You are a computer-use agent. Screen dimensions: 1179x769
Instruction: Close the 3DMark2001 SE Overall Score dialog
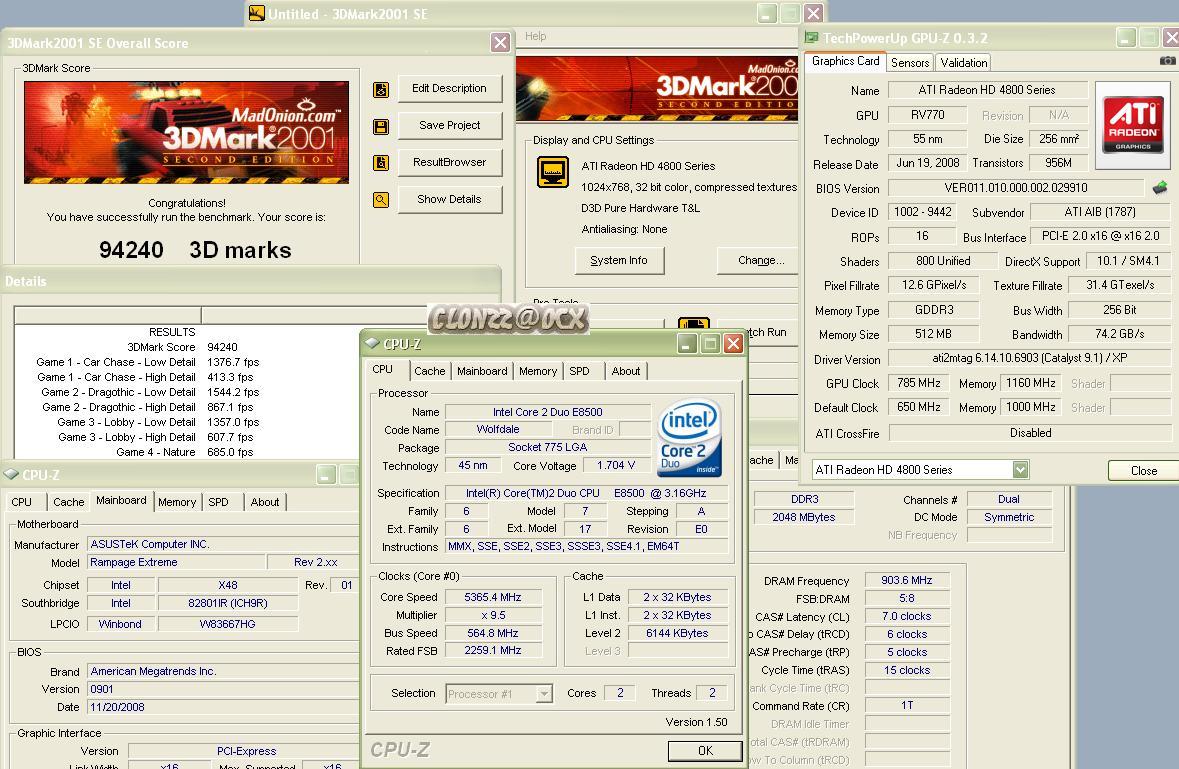[500, 43]
